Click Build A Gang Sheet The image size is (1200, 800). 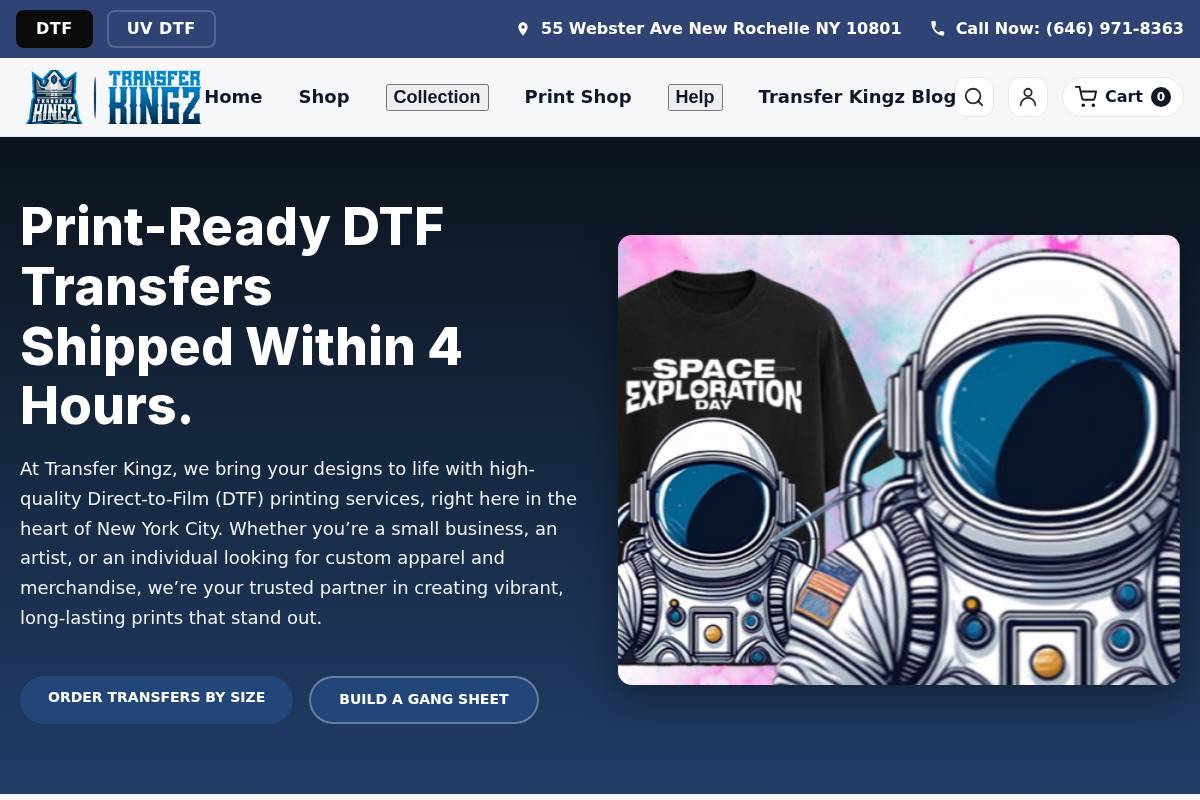[424, 699]
